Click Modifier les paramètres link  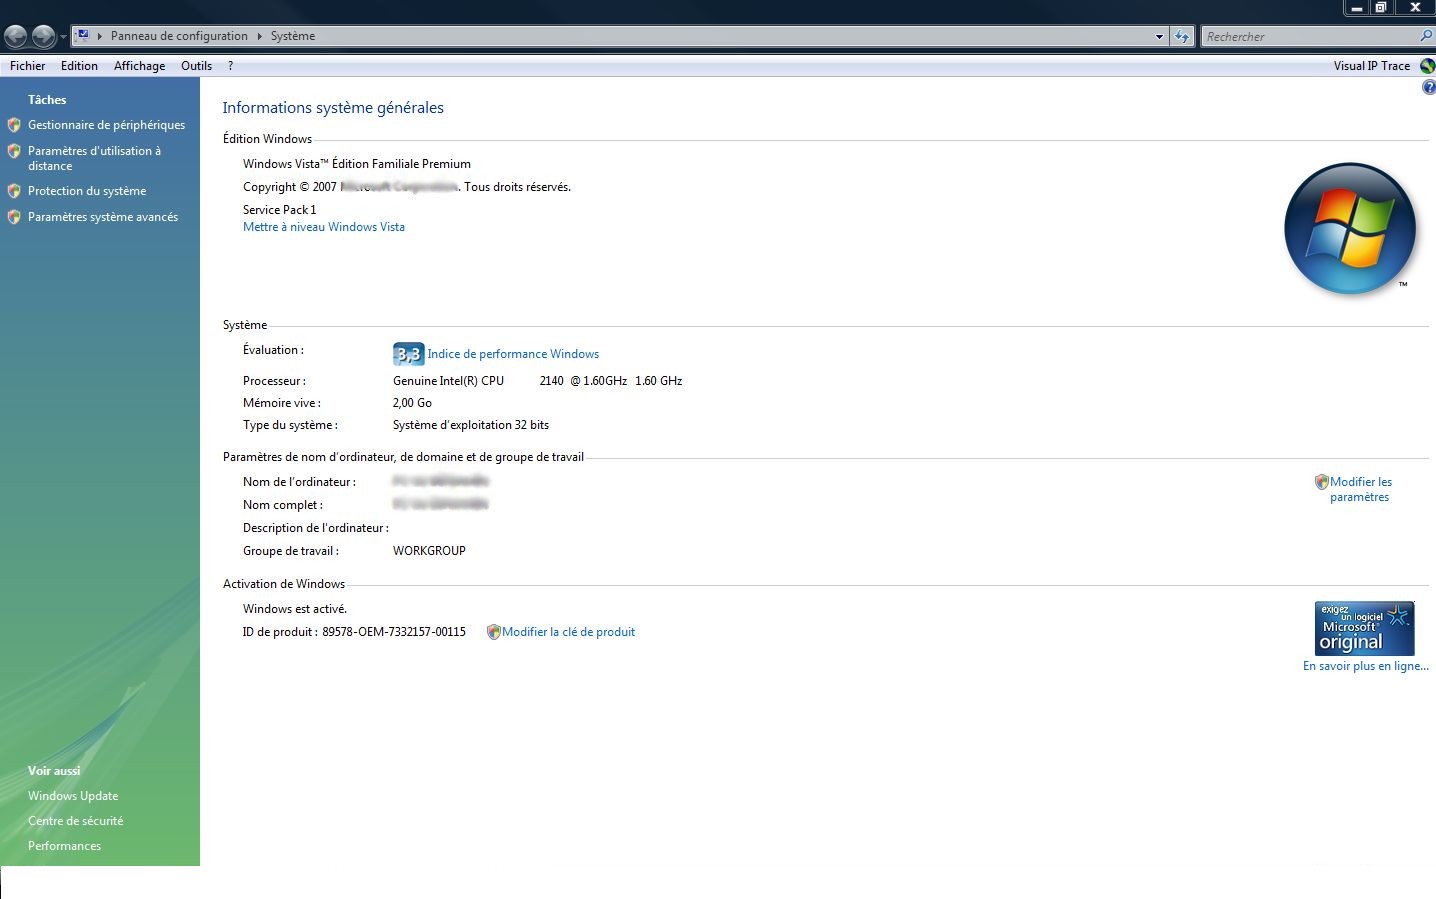tap(1360, 489)
